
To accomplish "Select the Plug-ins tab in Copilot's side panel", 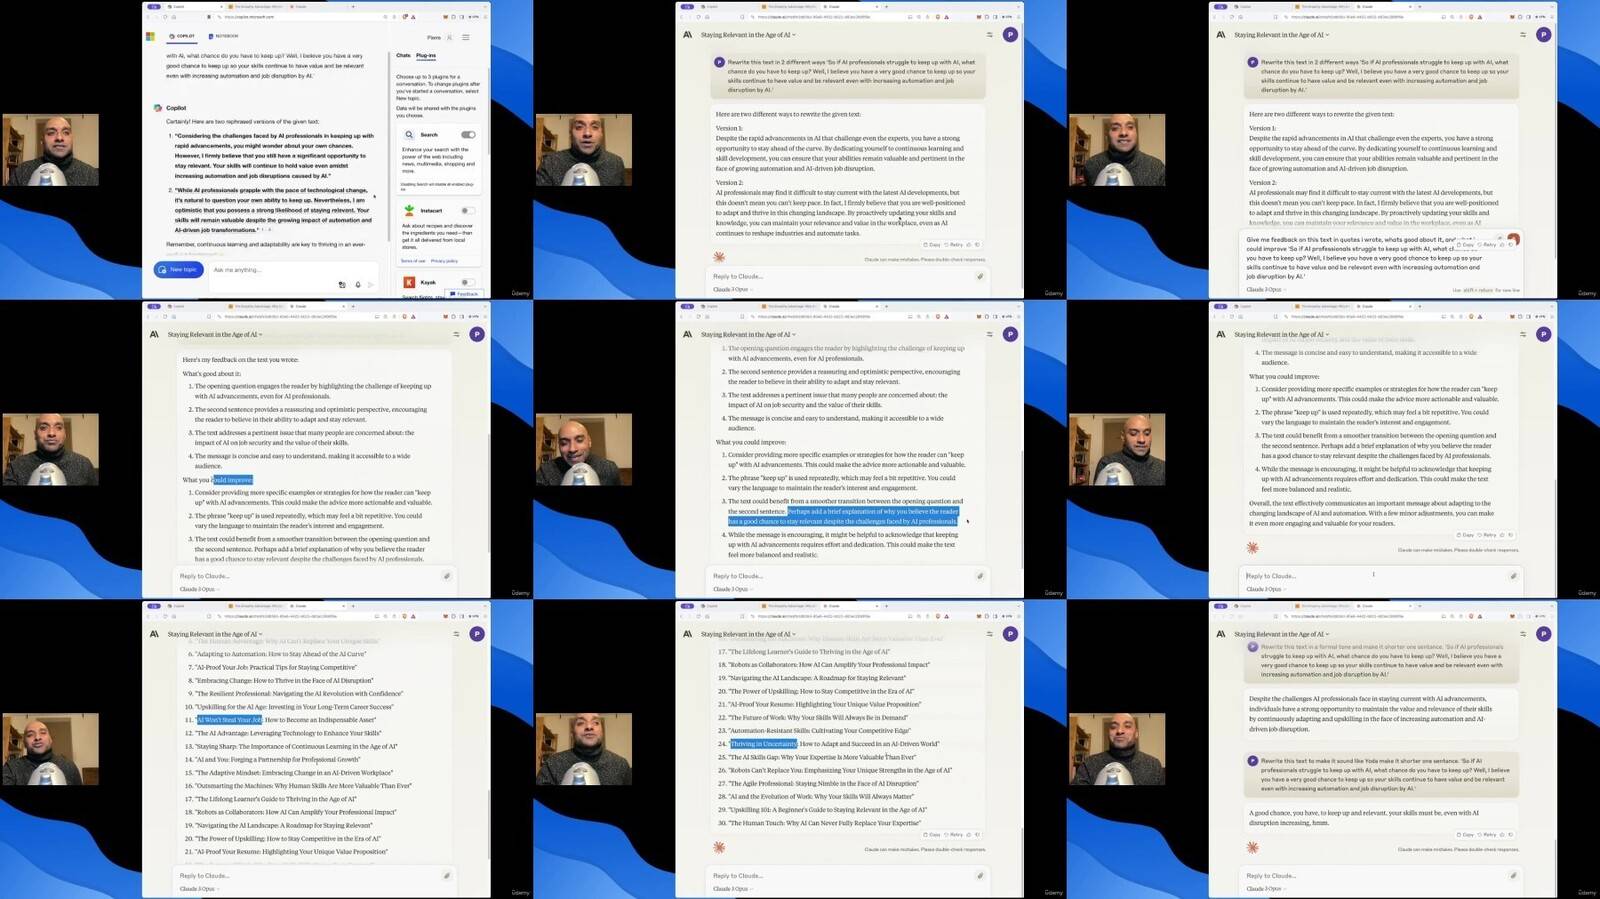I will coord(426,56).
